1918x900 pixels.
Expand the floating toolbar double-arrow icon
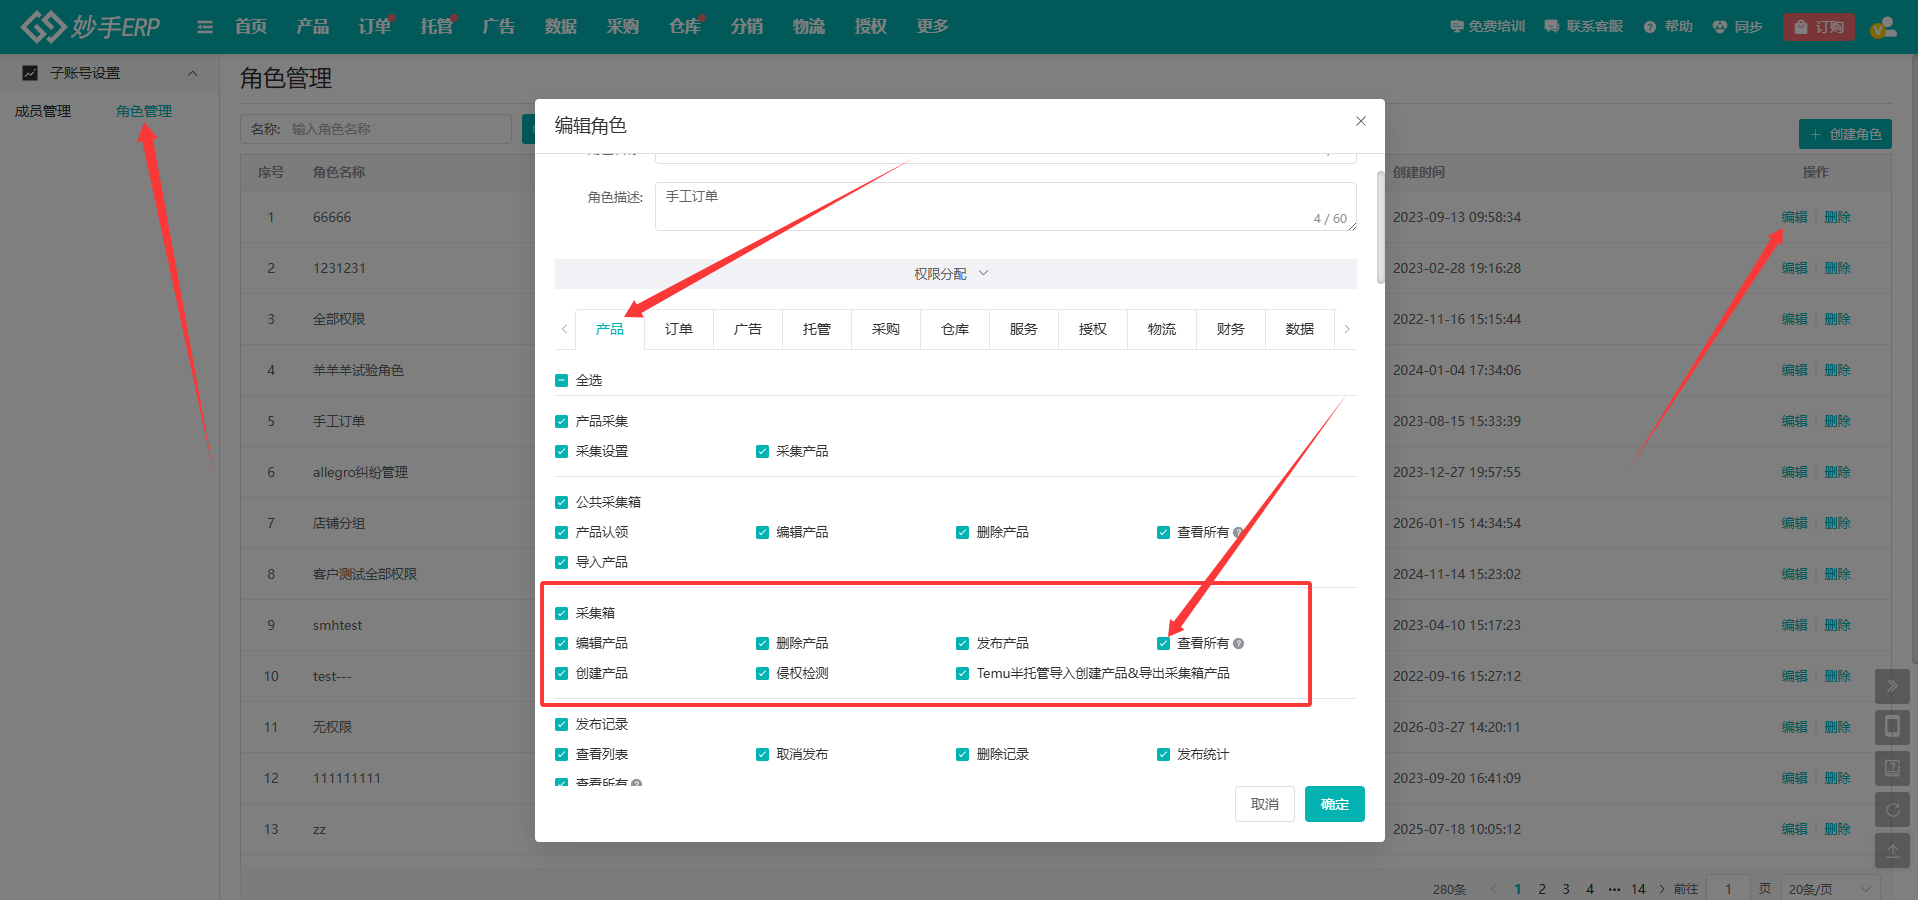1892,686
